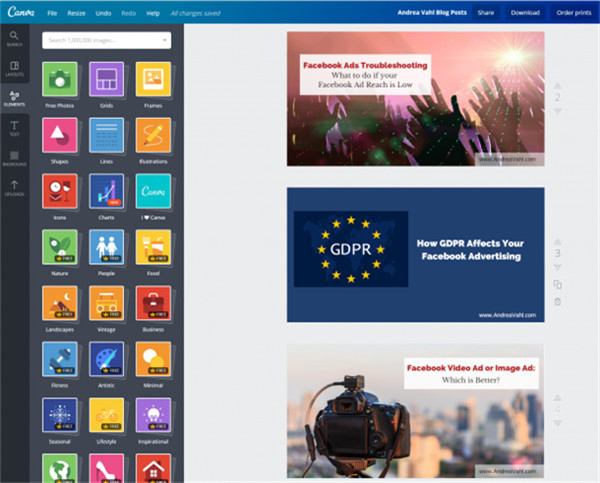Open the Lines elements category

(x=106, y=135)
